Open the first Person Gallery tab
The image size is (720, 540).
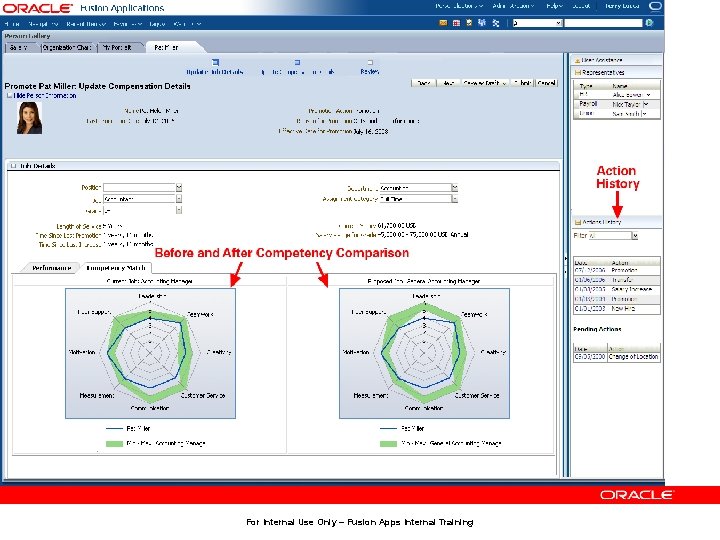point(19,47)
